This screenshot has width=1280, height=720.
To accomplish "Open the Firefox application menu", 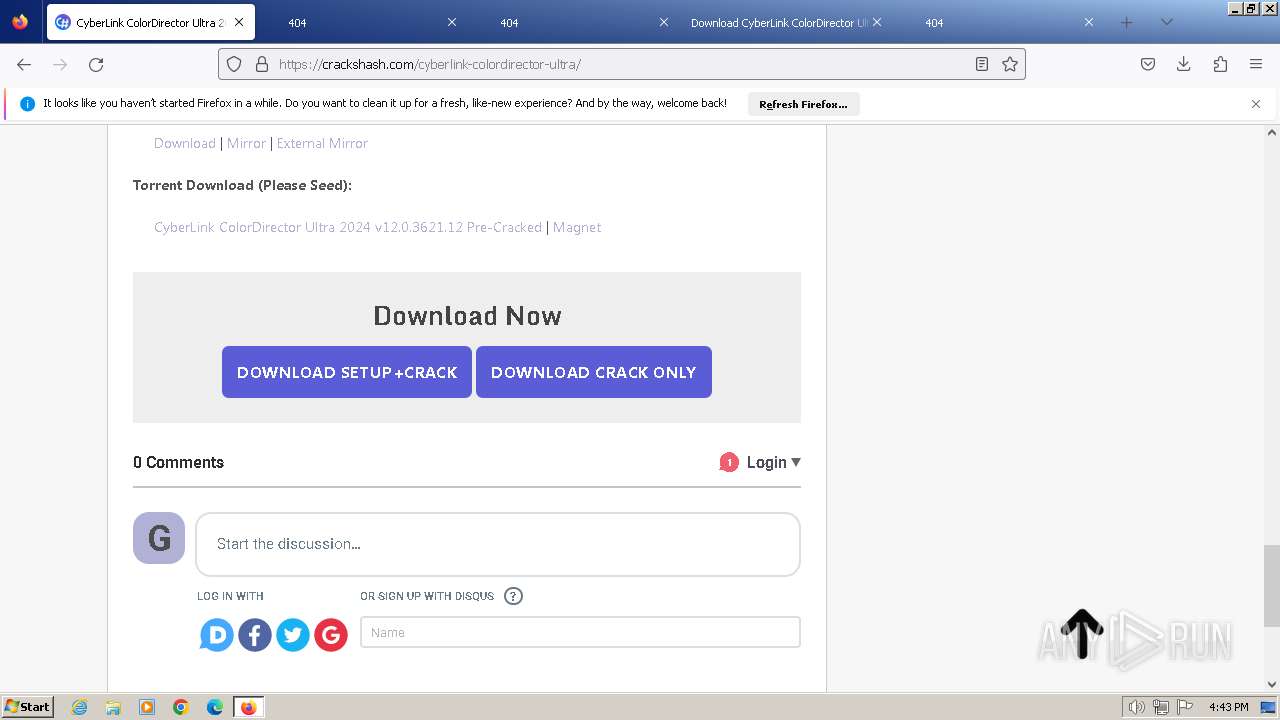I will pos(1256,64).
